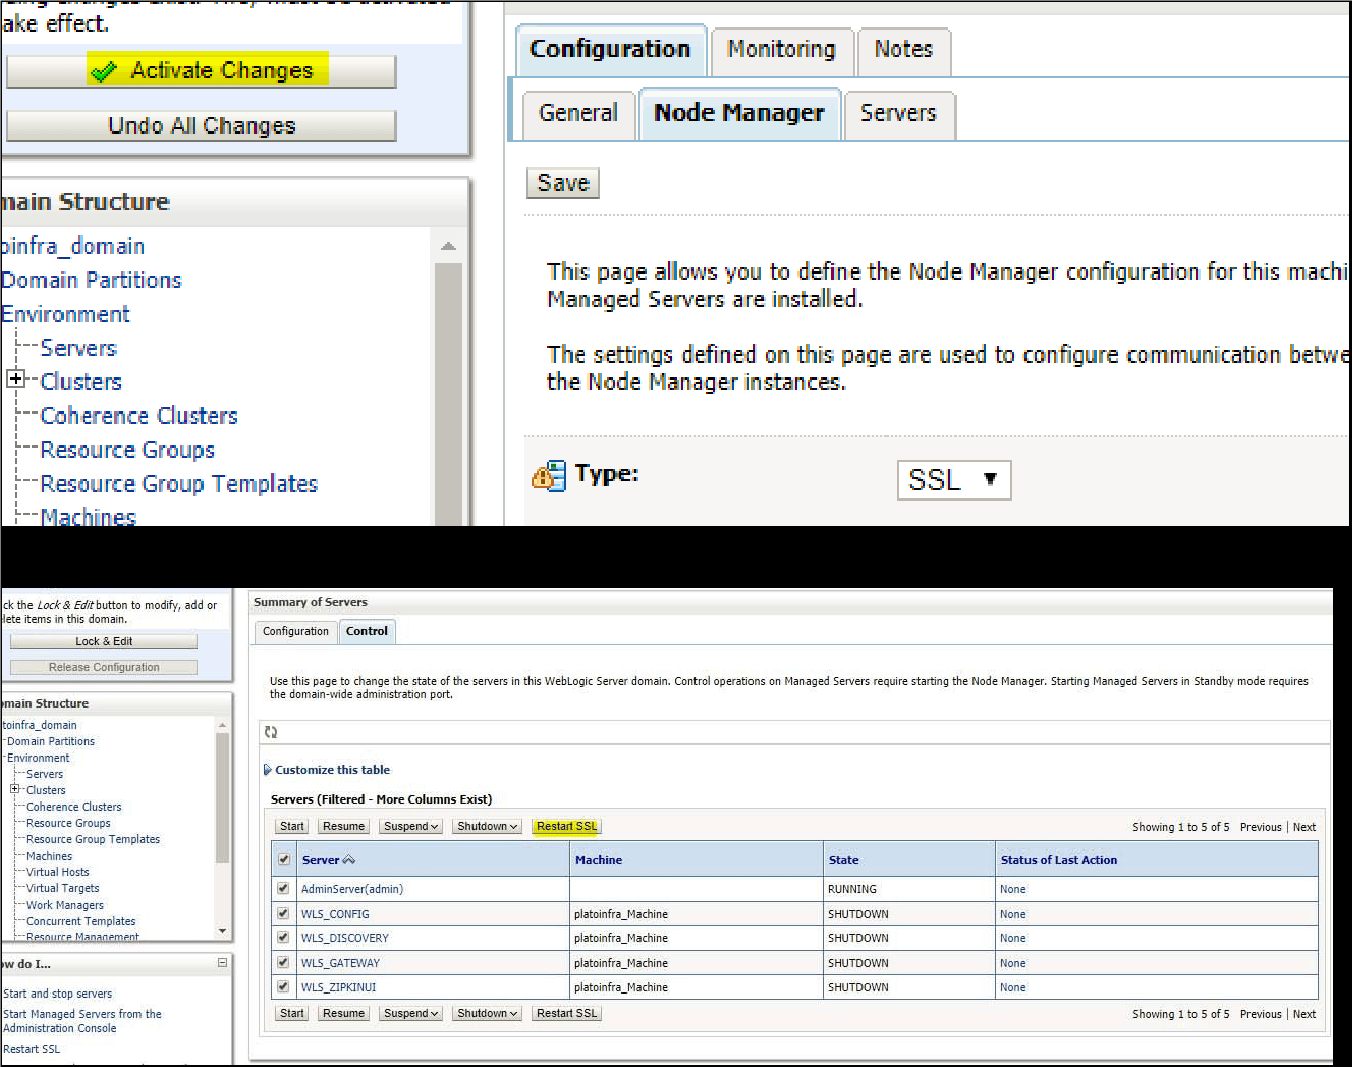Sort by the State column header
Viewport: 1352px width, 1067px height.
click(843, 860)
